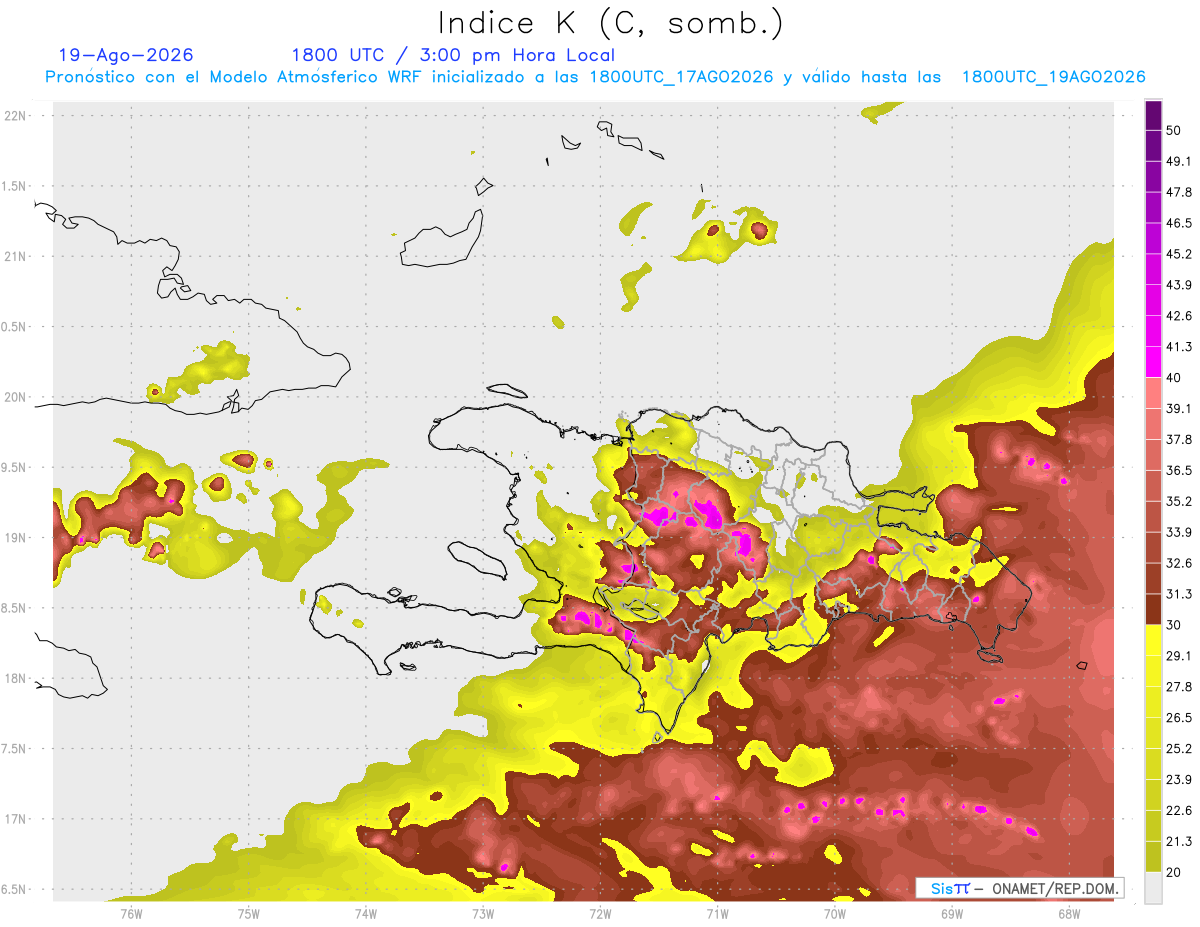
Task: Click the colorbar label '37.8'
Action: click(1179, 439)
